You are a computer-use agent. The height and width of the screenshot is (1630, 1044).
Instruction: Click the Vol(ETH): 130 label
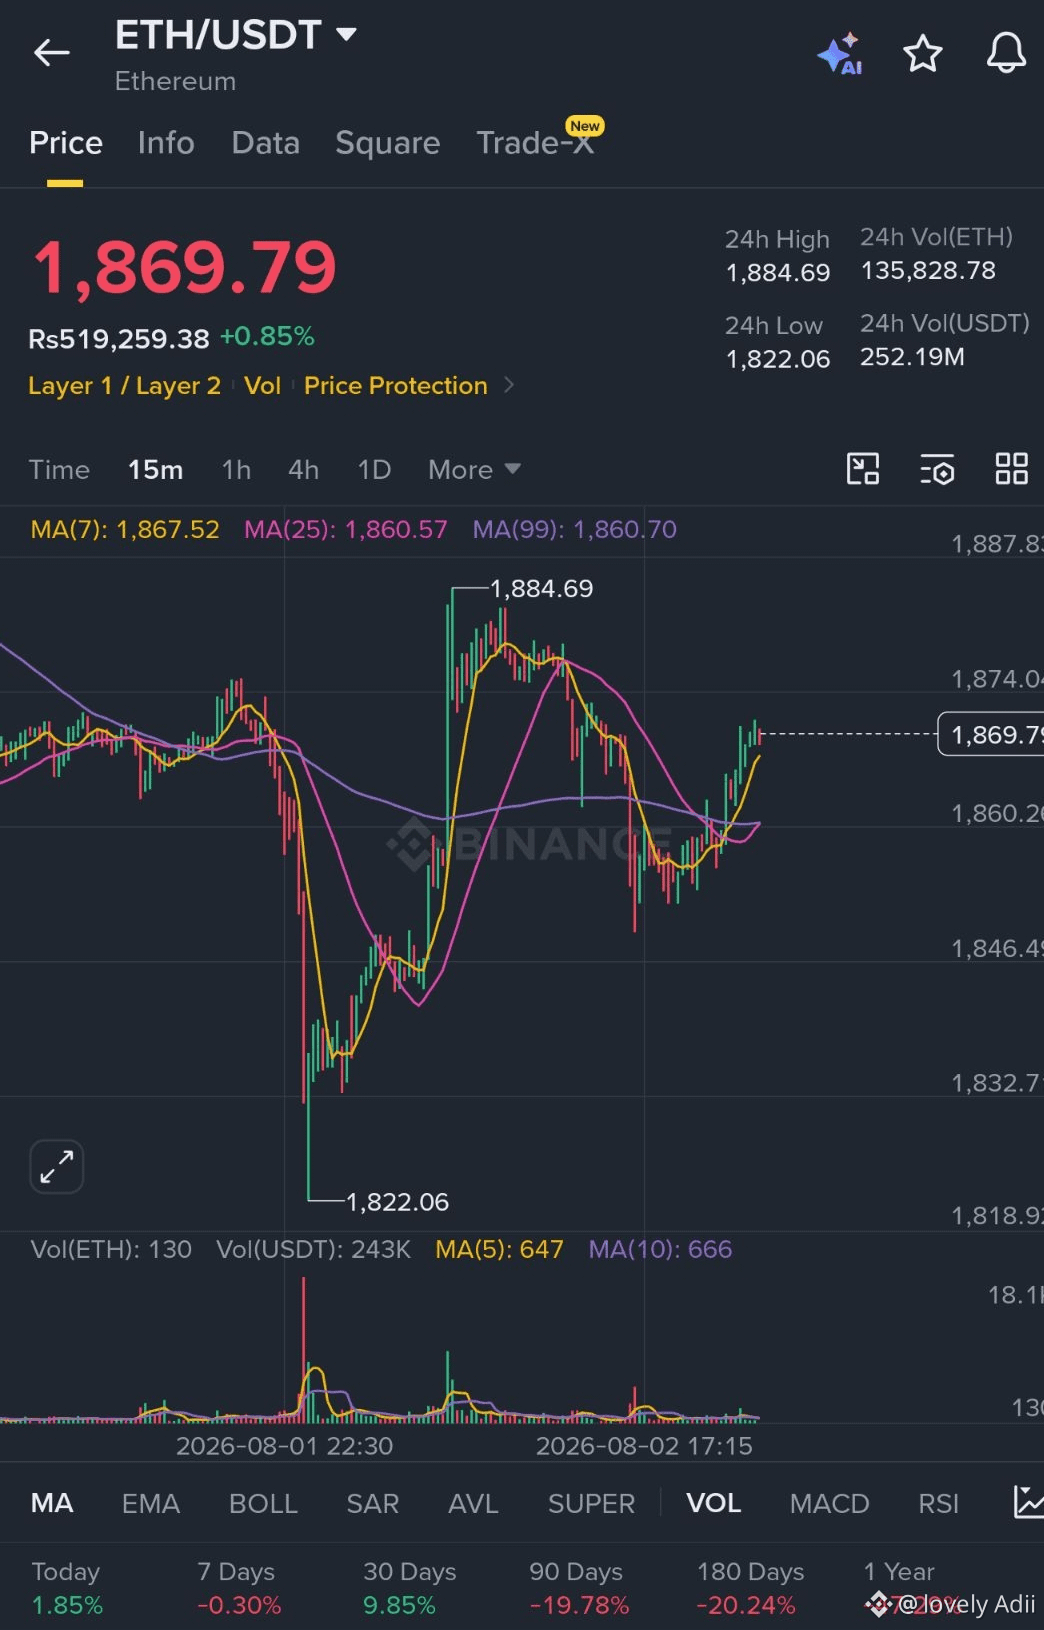(x=111, y=1249)
